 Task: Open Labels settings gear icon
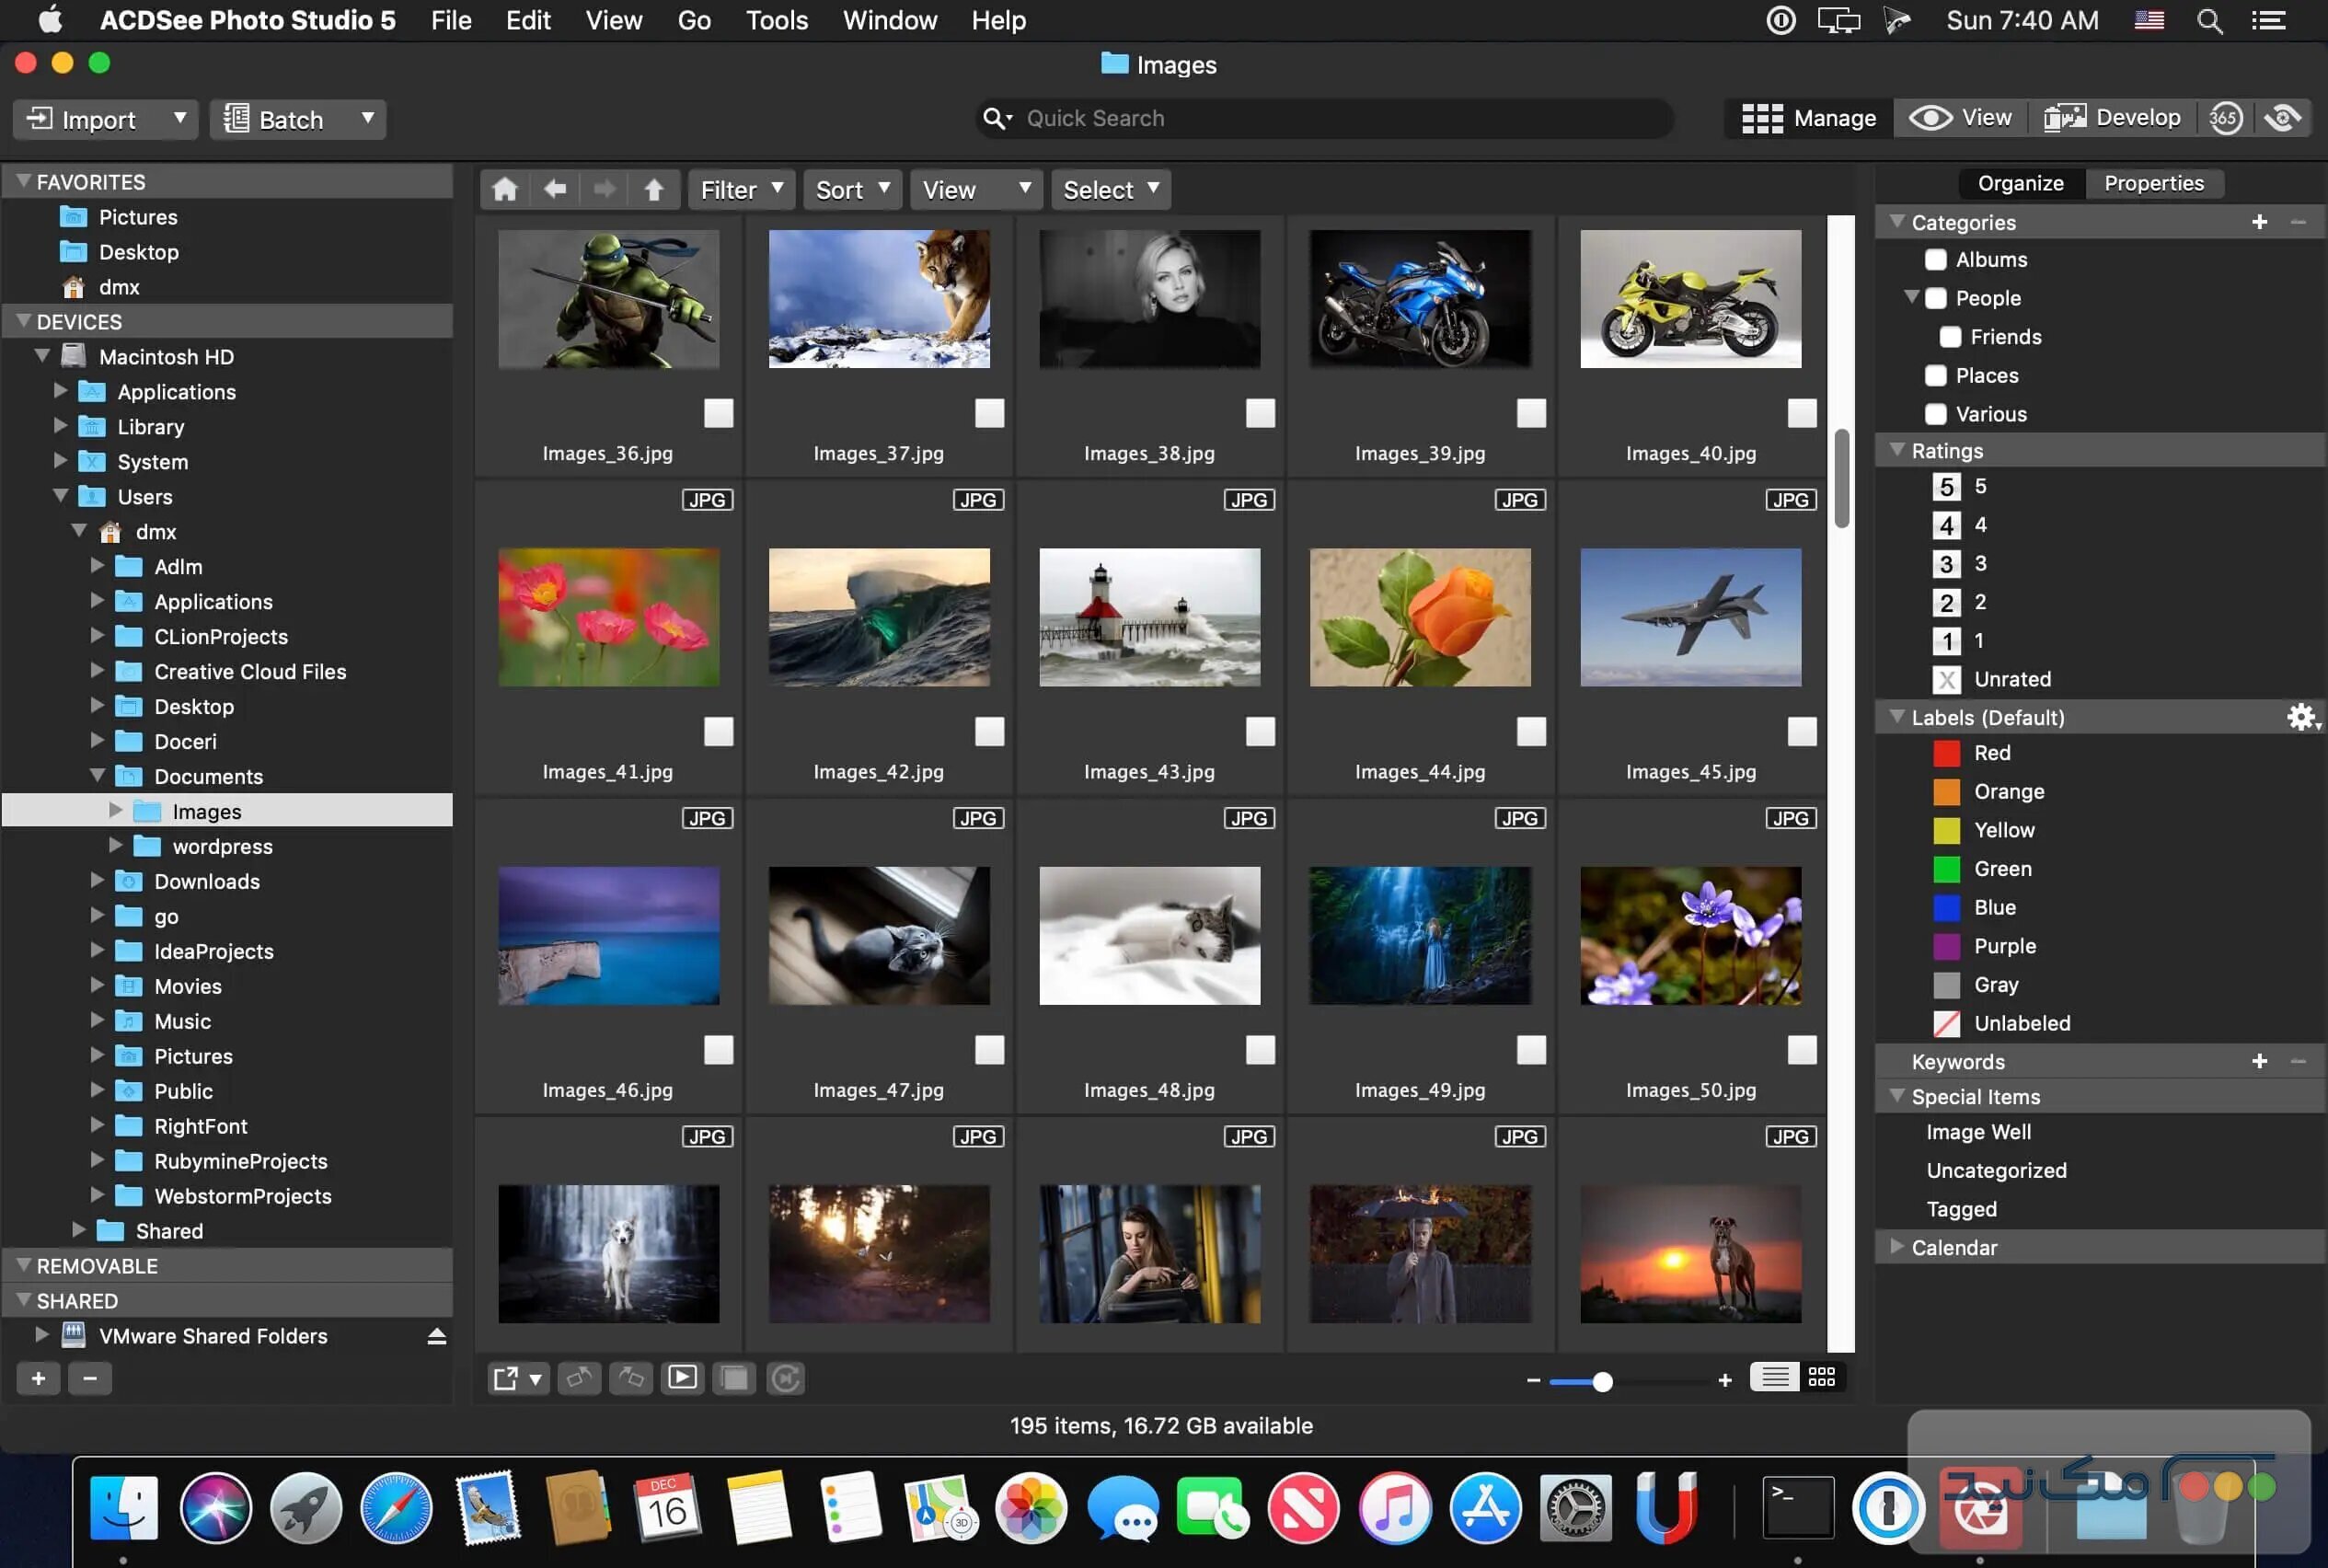point(2302,717)
